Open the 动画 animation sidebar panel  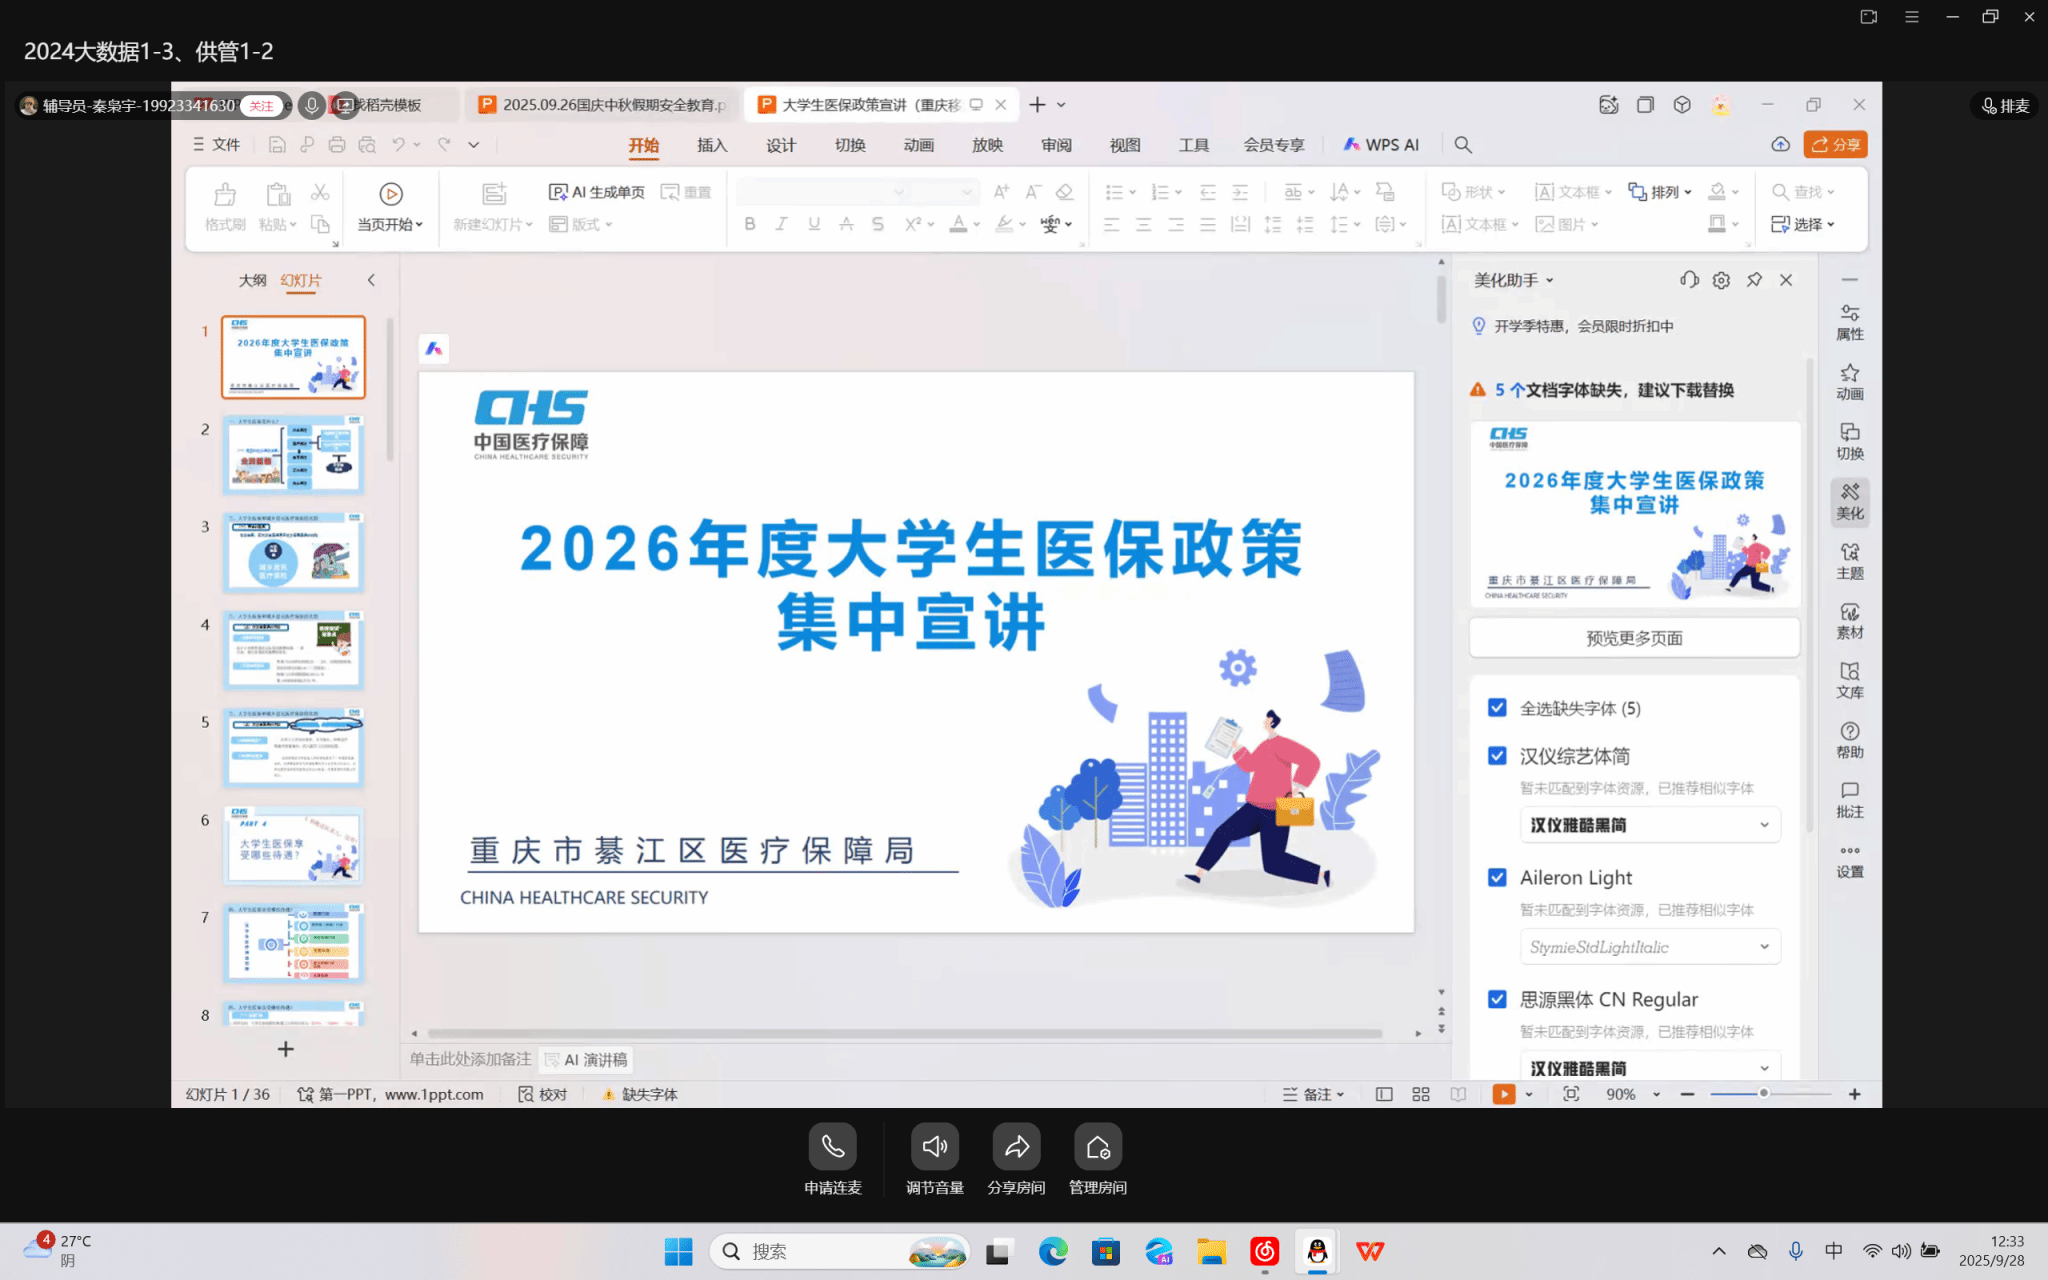point(1849,381)
